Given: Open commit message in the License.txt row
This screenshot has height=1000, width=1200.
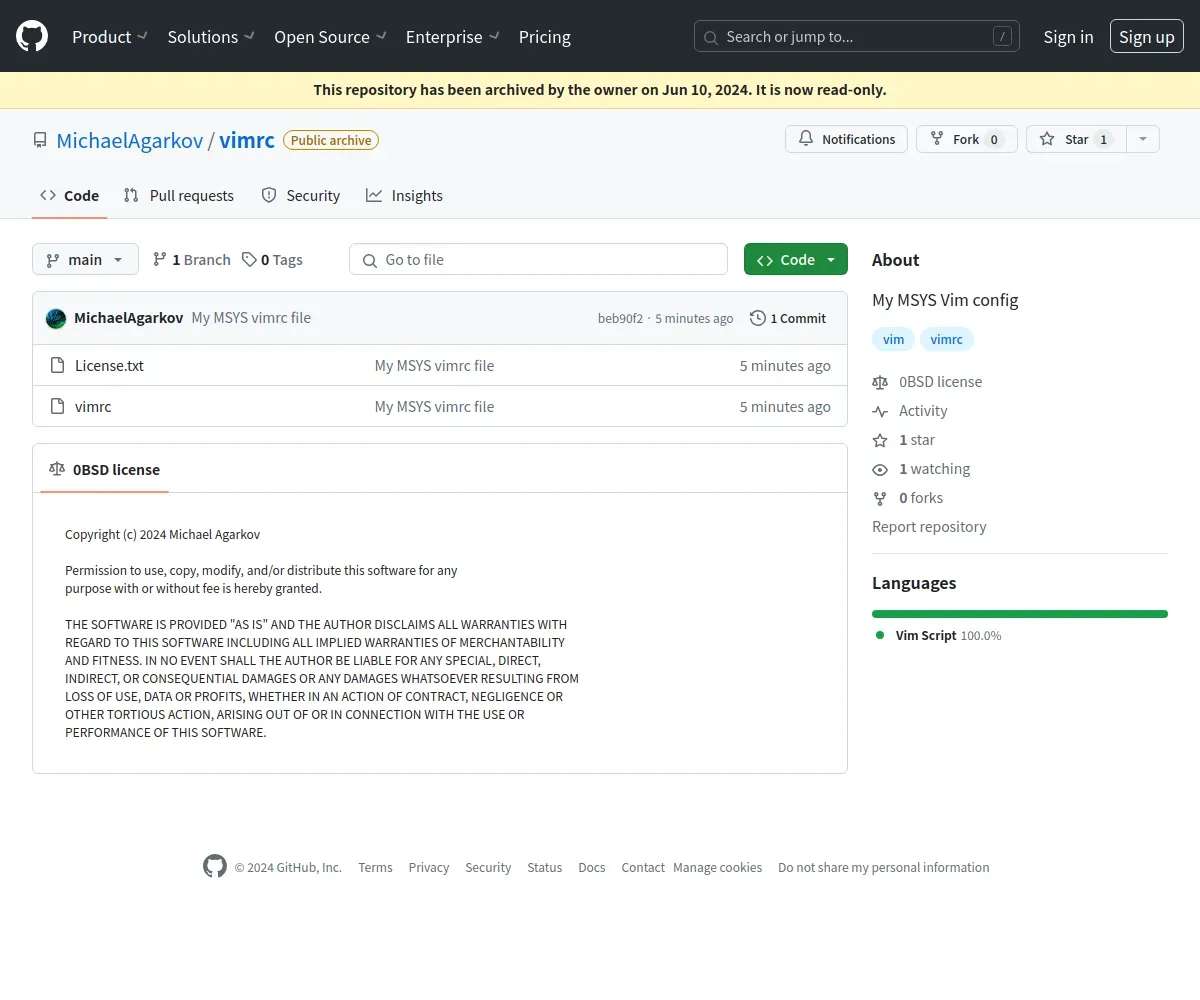Looking at the screenshot, I should (x=434, y=366).
